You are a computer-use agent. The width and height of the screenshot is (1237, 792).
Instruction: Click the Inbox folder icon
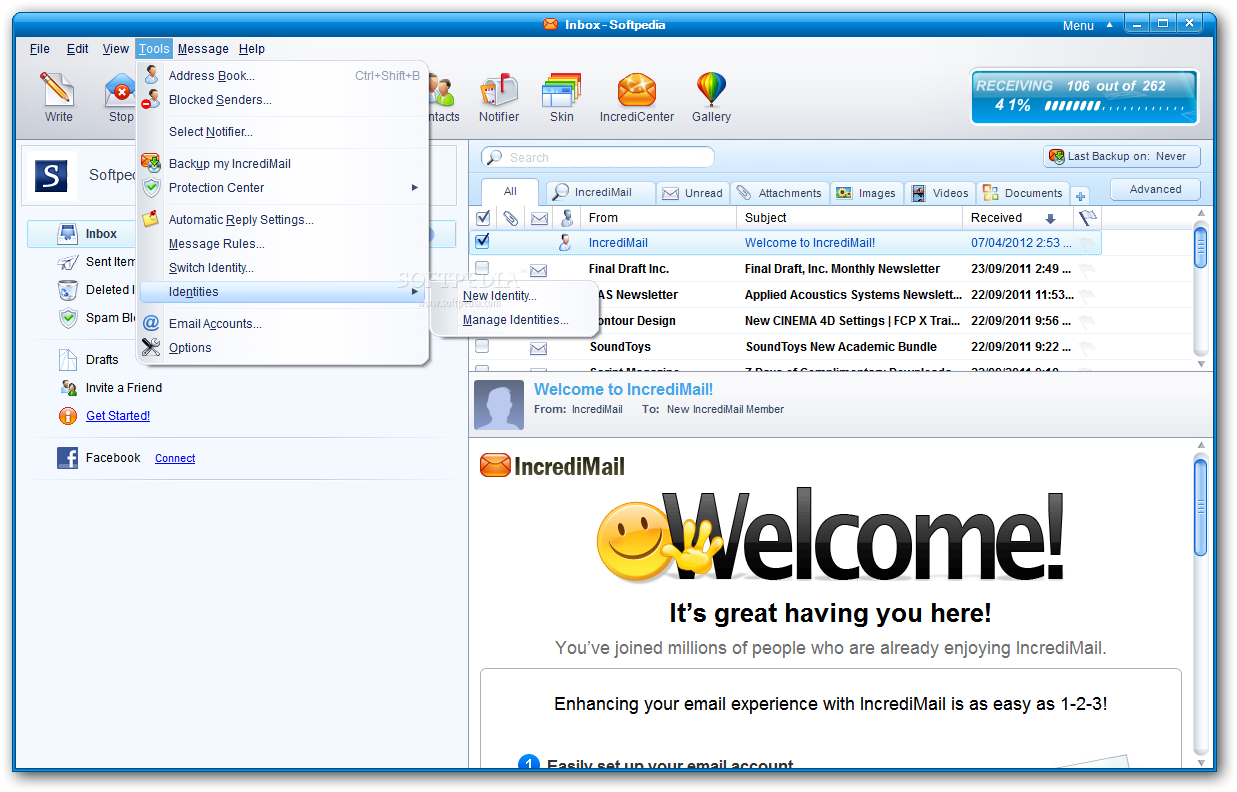68,233
